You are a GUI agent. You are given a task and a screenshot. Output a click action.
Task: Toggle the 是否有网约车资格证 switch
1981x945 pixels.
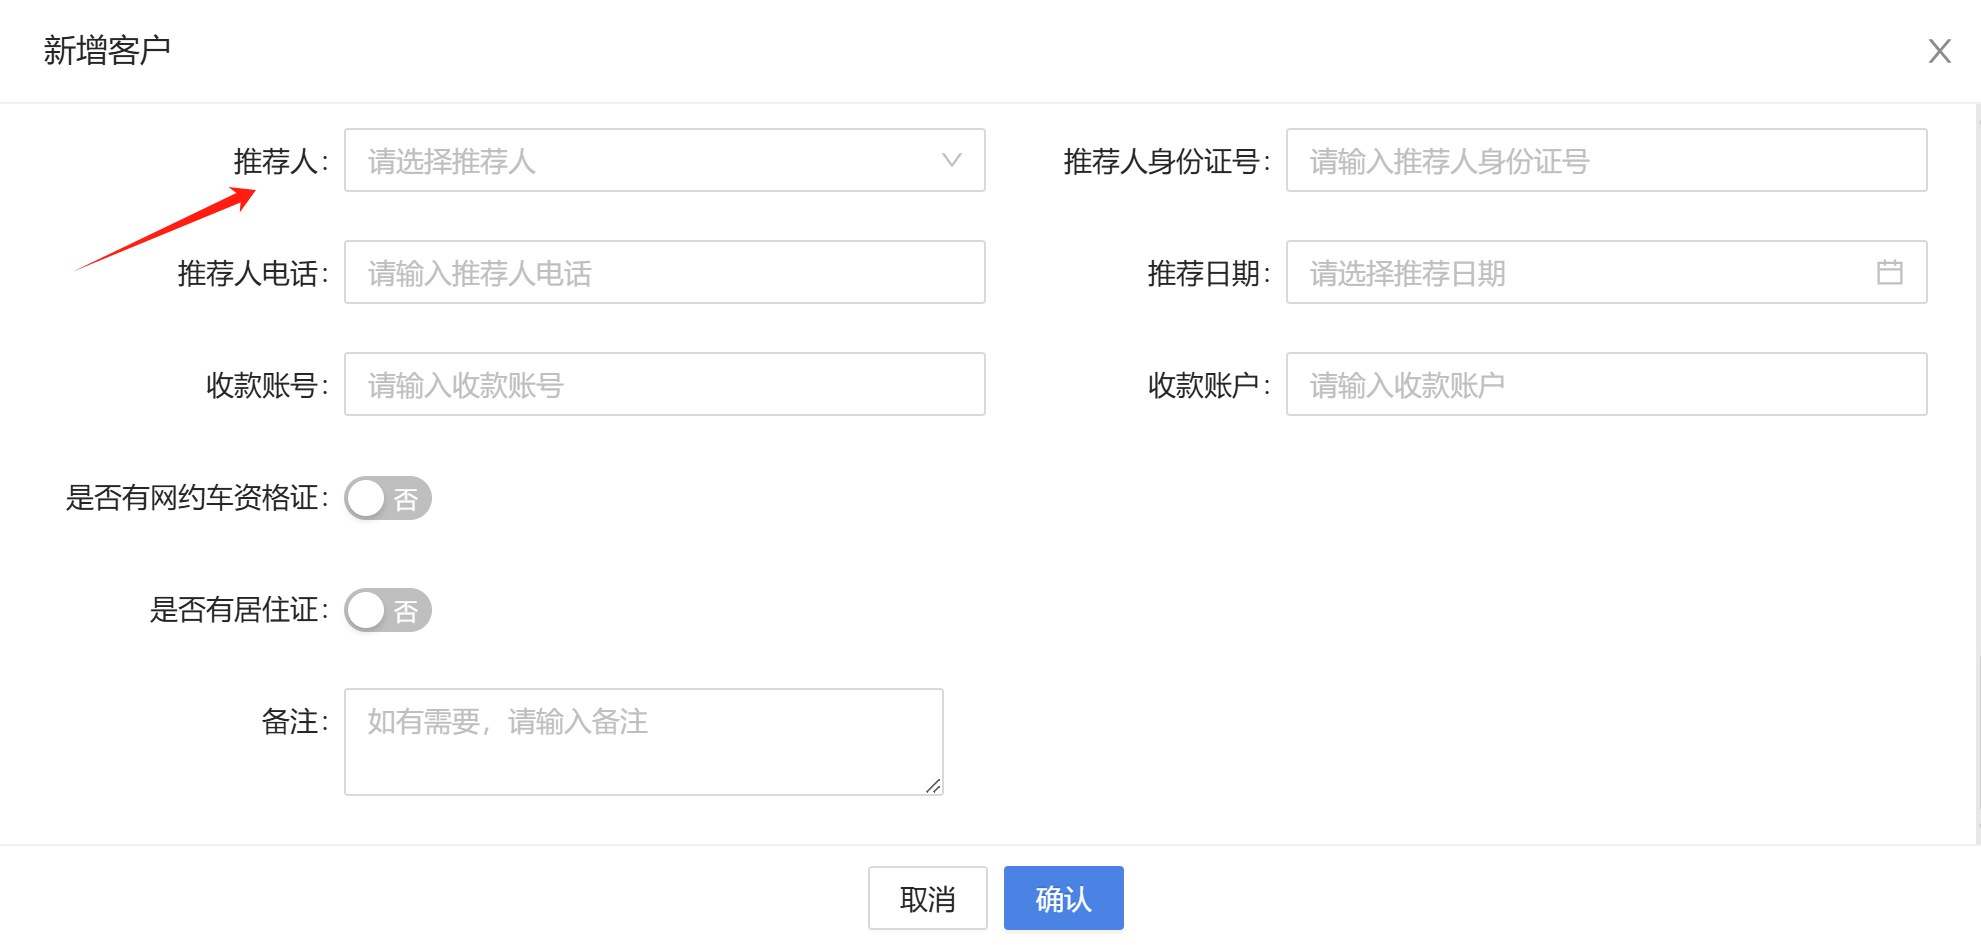(388, 498)
